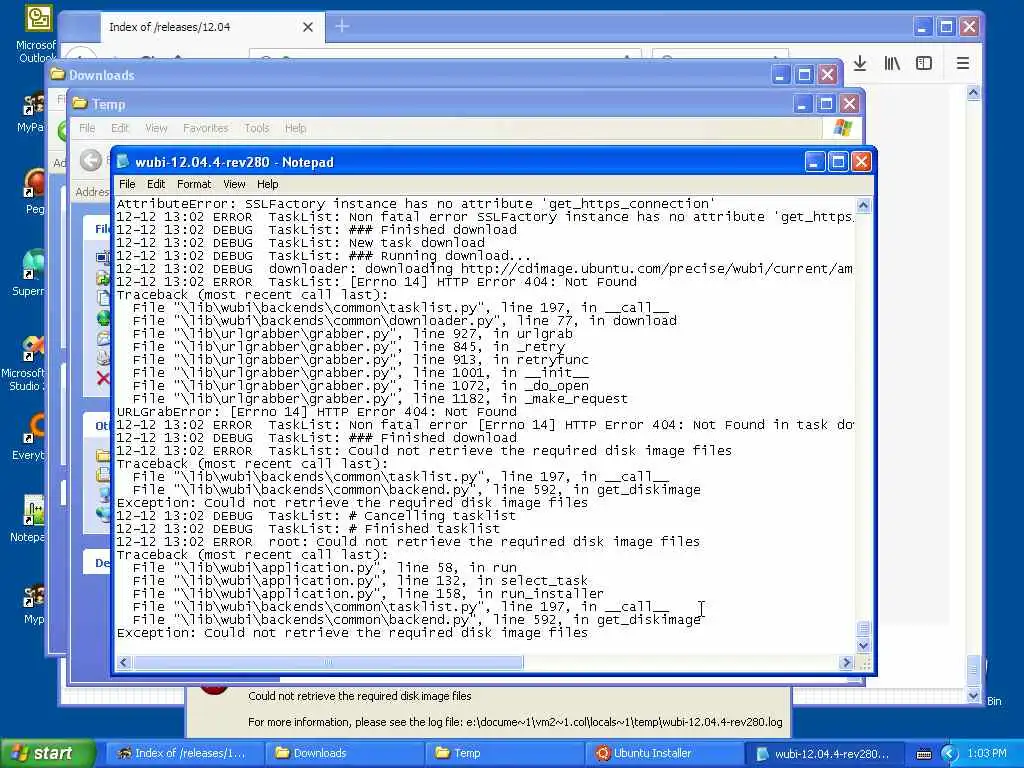Switch to wubi-12.04.4-rev280 taskbar button
The image size is (1024, 768).
(x=823, y=753)
